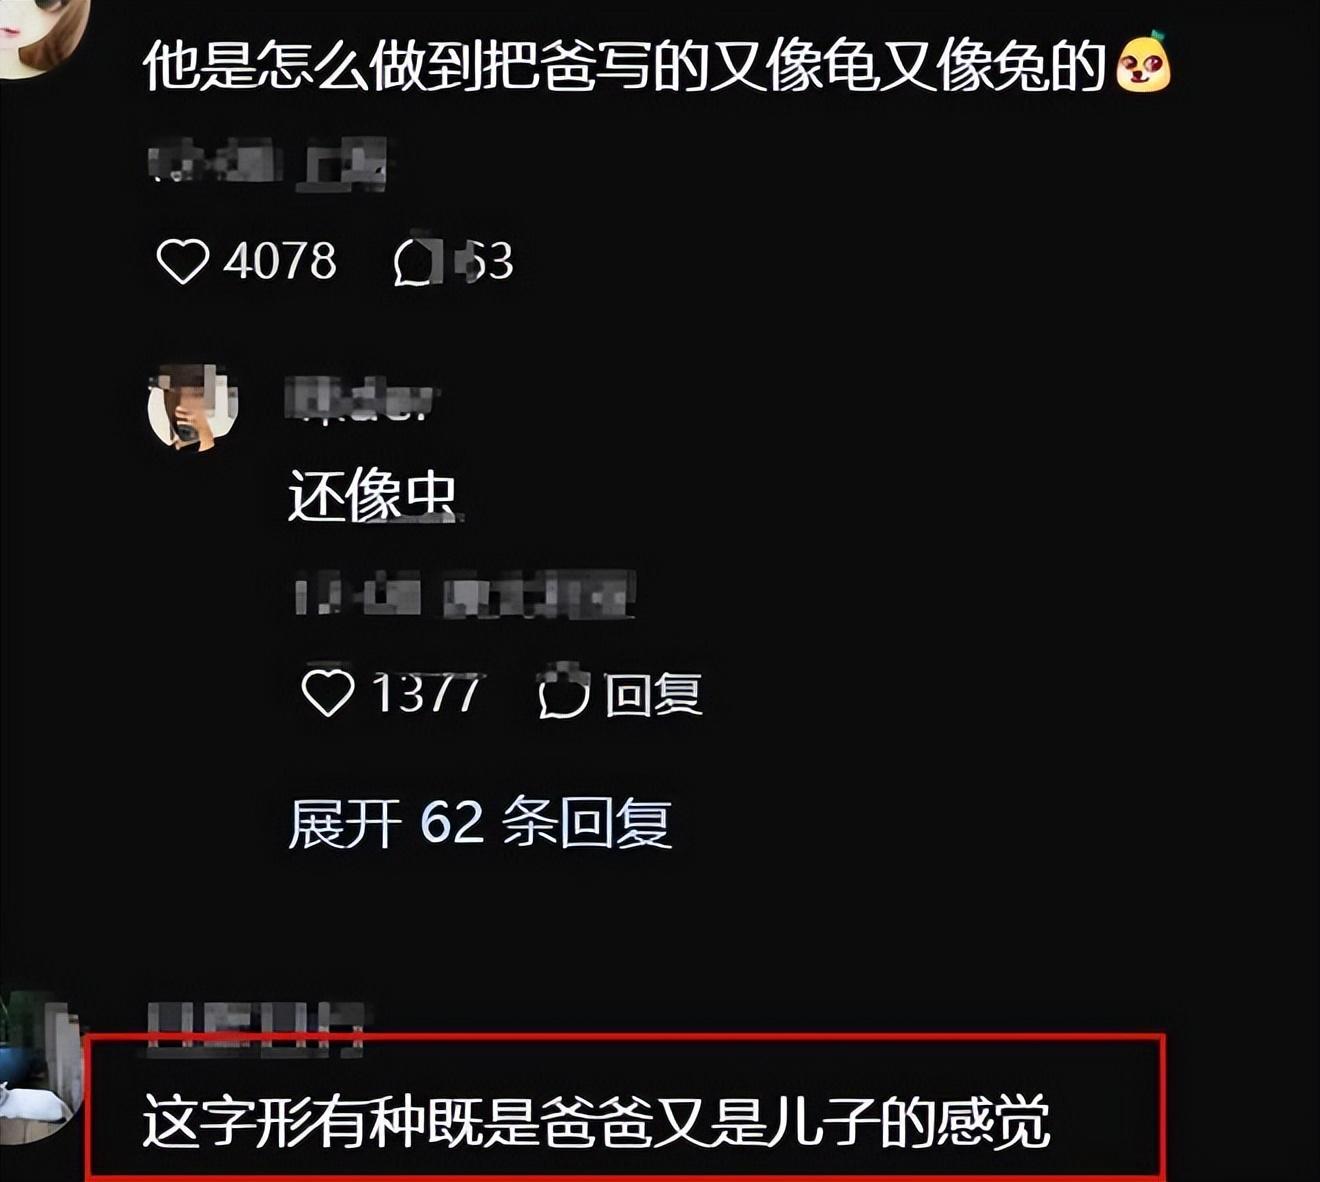Click blurred timestamp under 还像虫 reply
Screen dimensions: 1320x1182
466,595
